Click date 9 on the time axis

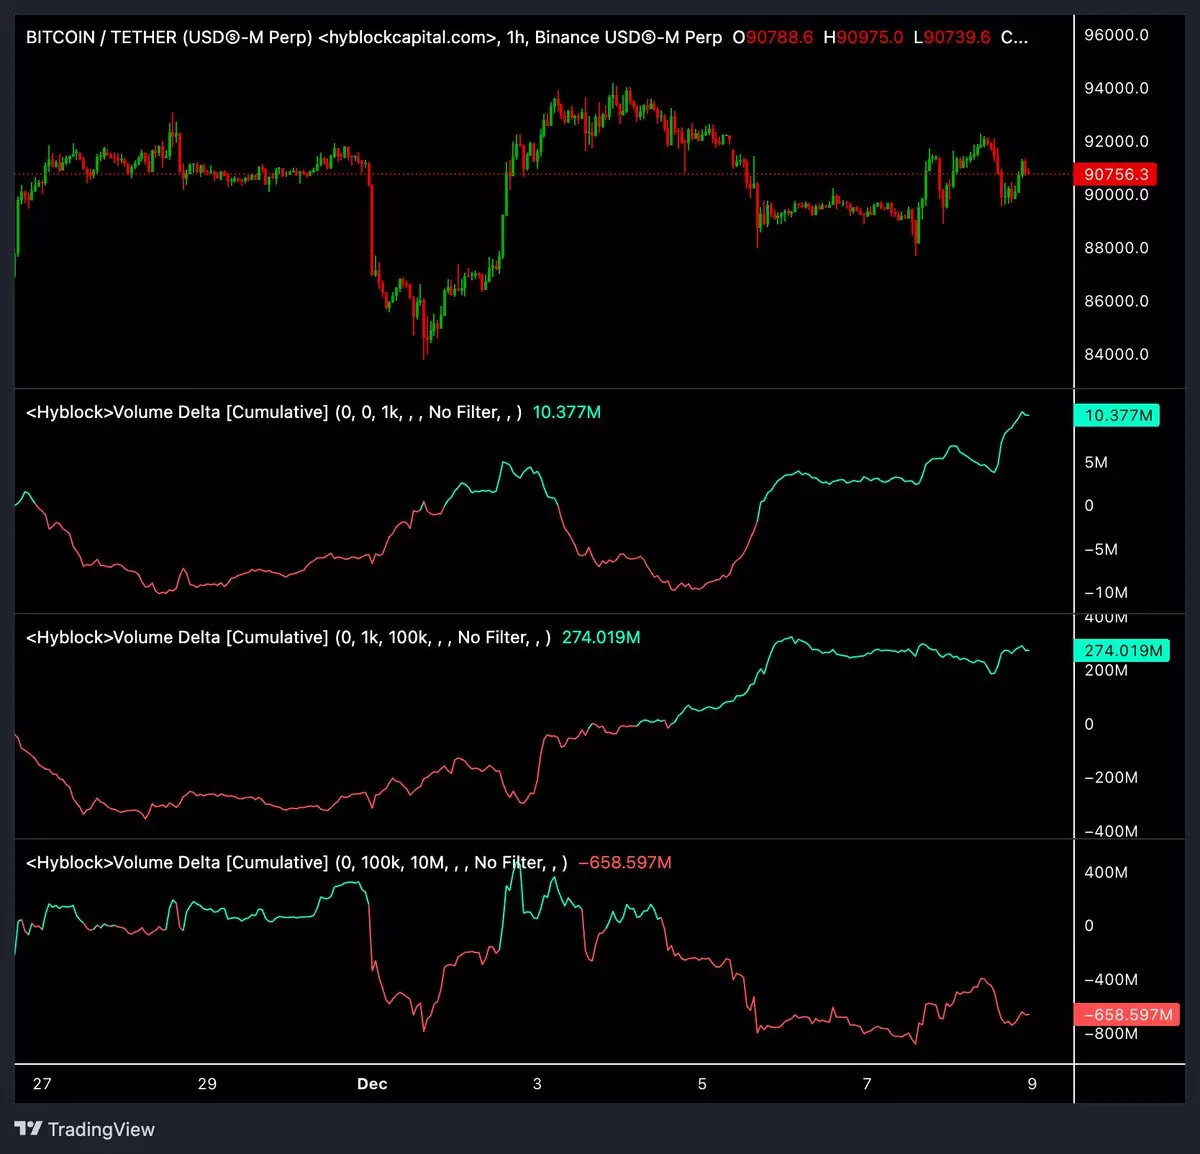[1032, 1084]
